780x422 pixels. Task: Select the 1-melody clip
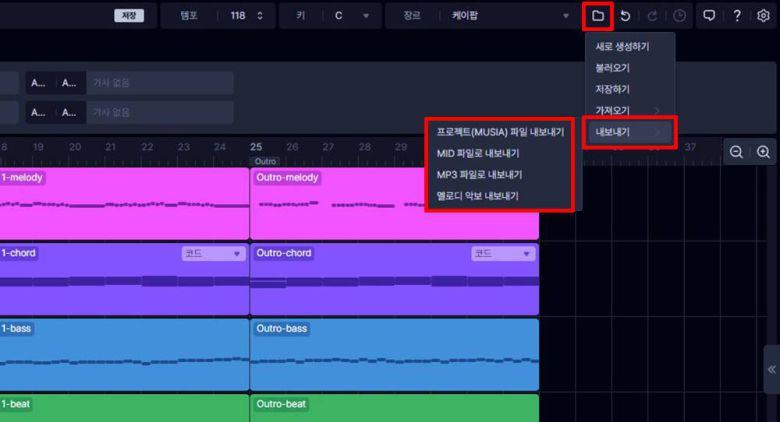(124, 204)
